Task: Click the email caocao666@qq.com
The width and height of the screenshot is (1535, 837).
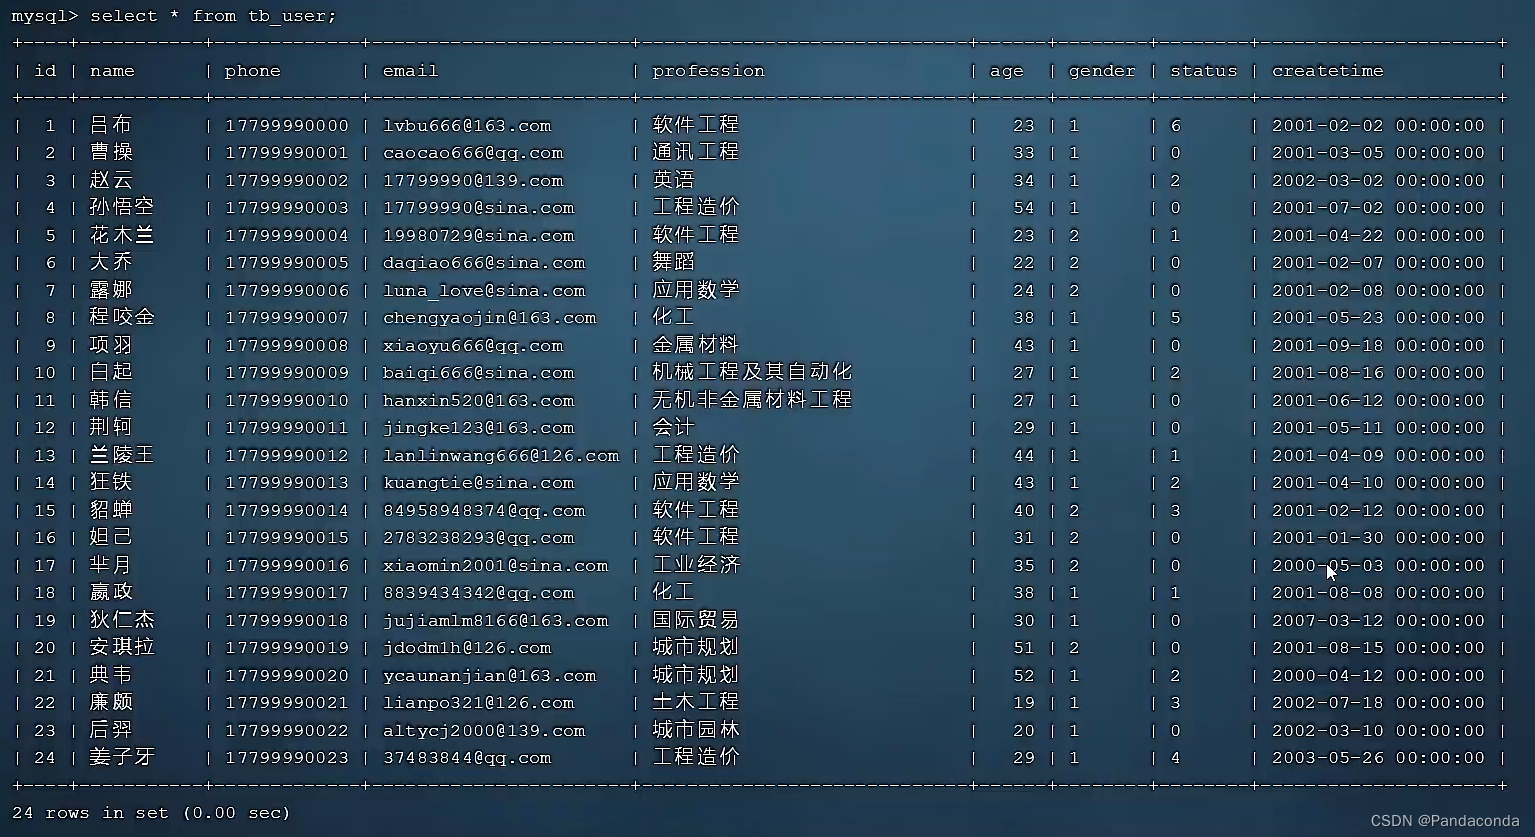Action: coord(472,152)
